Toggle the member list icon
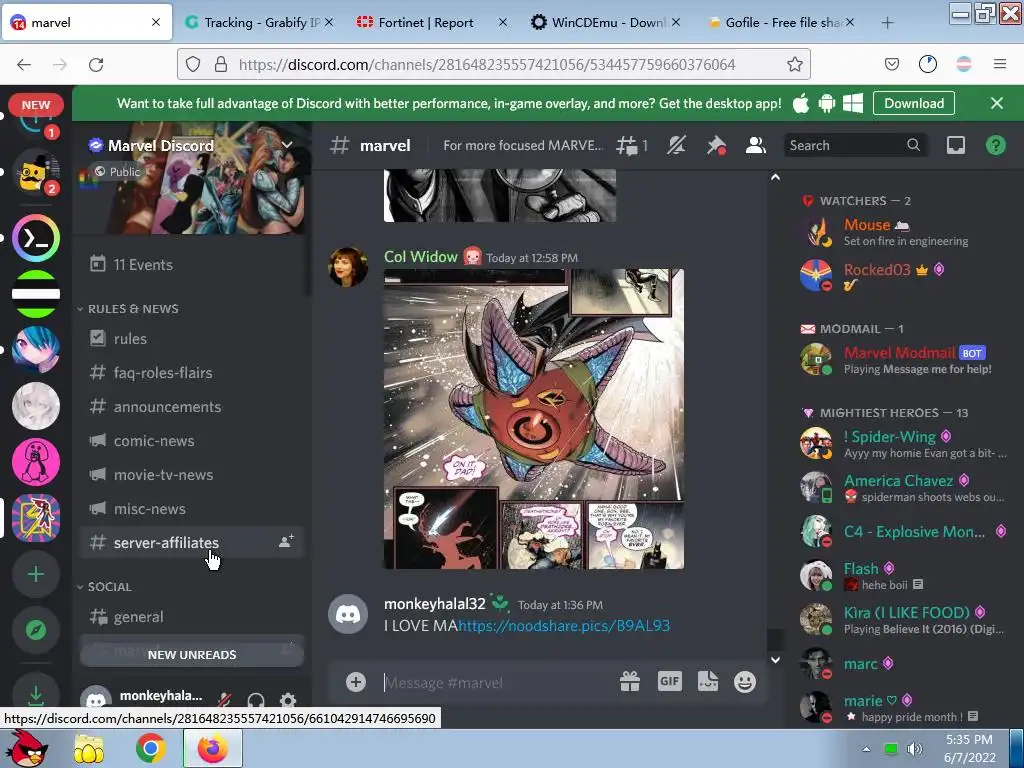Image resolution: width=1024 pixels, height=768 pixels. point(756,145)
